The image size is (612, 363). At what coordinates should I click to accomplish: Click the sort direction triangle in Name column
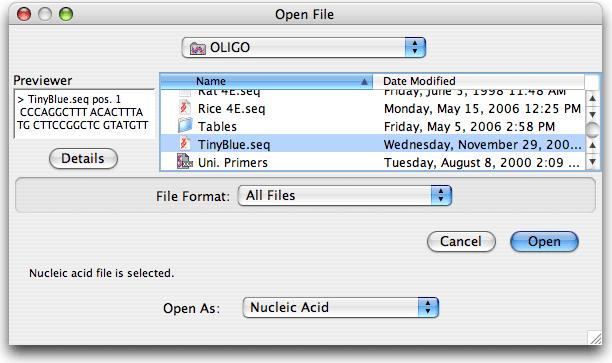364,82
